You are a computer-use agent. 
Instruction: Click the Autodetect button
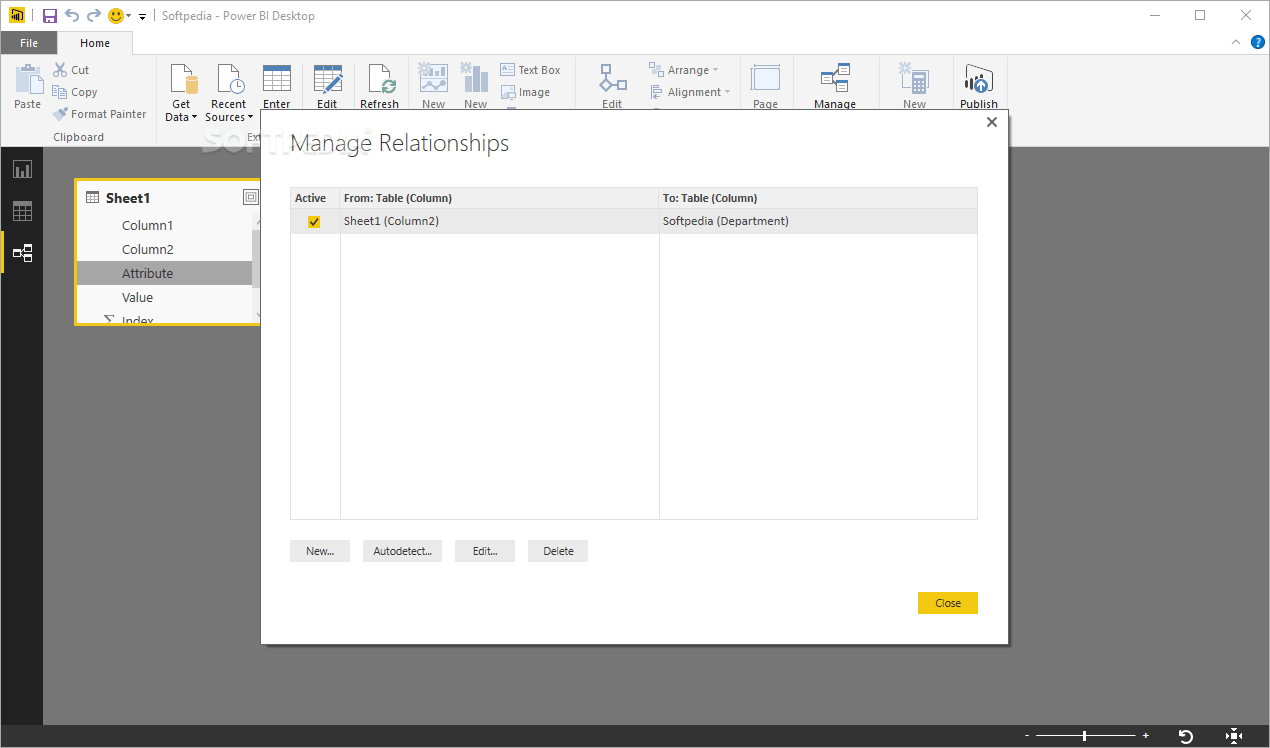[402, 550]
